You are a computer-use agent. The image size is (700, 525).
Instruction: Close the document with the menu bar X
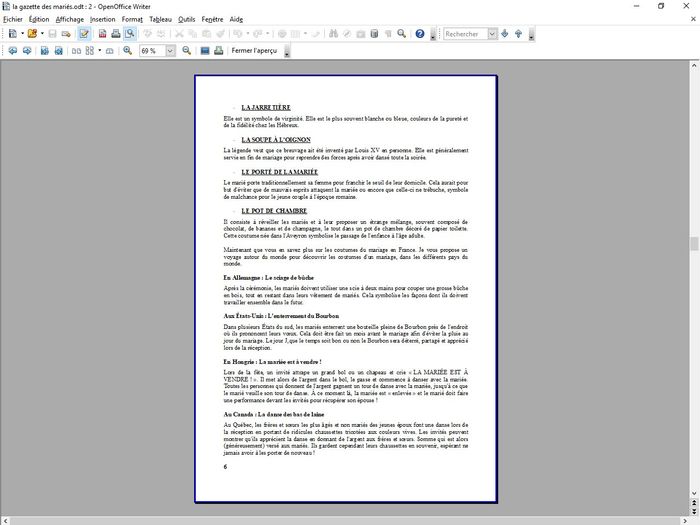coord(693,19)
